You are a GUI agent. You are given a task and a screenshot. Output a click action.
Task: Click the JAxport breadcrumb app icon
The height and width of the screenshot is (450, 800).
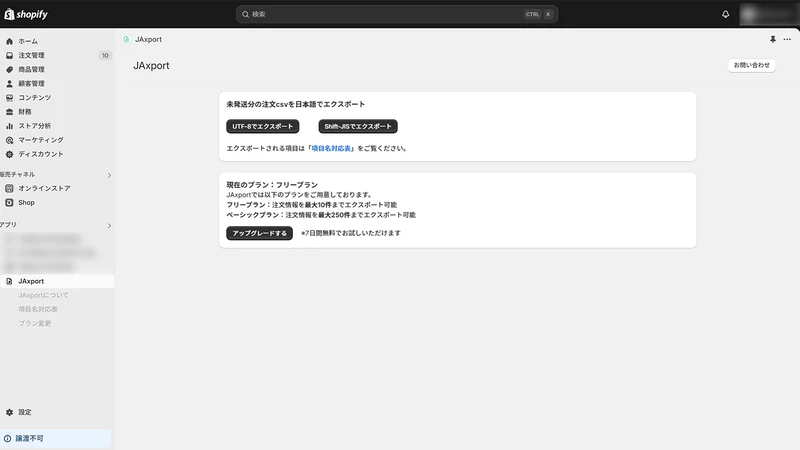126,39
